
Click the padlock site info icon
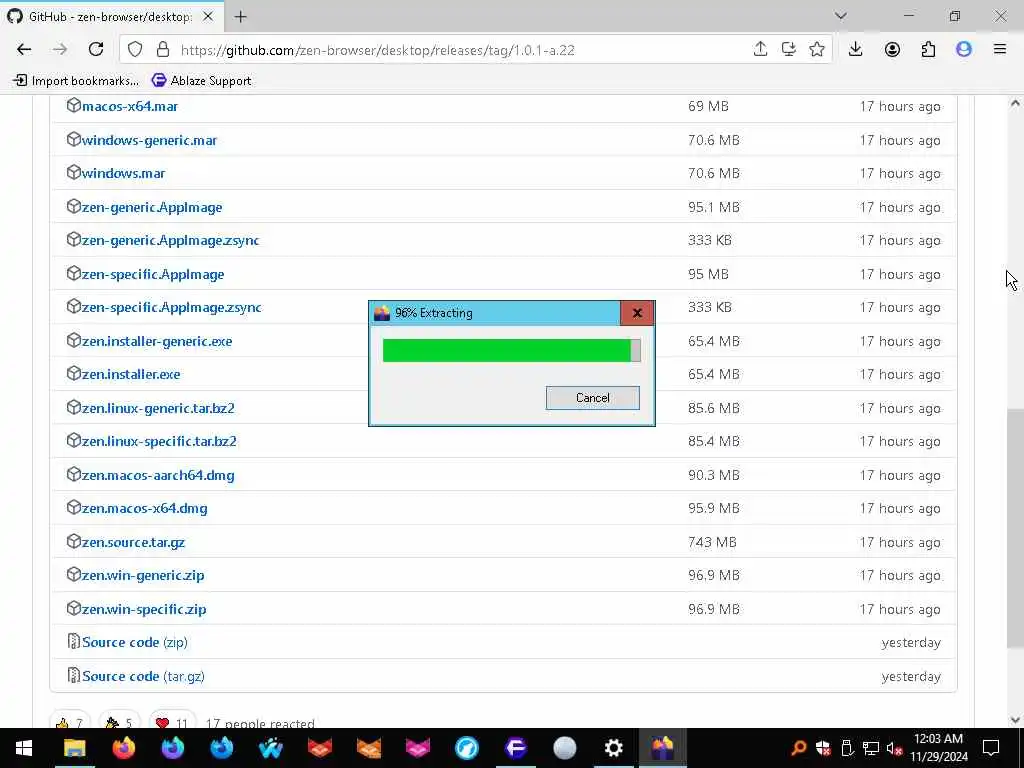click(163, 50)
